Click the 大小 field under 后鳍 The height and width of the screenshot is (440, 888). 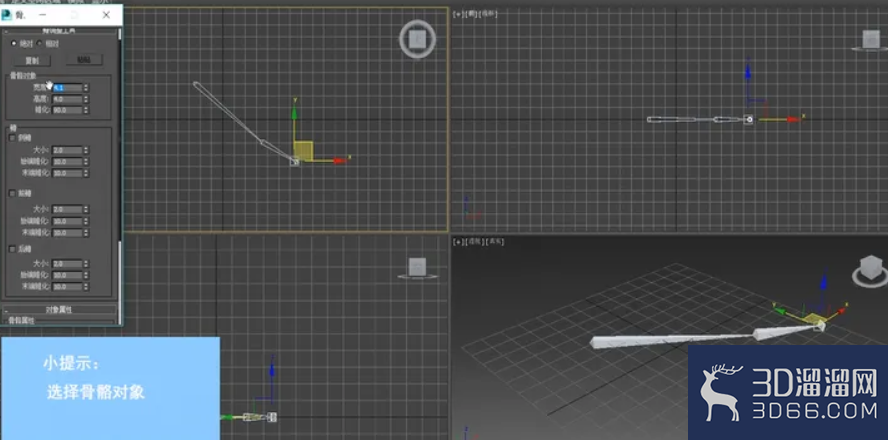(67, 264)
